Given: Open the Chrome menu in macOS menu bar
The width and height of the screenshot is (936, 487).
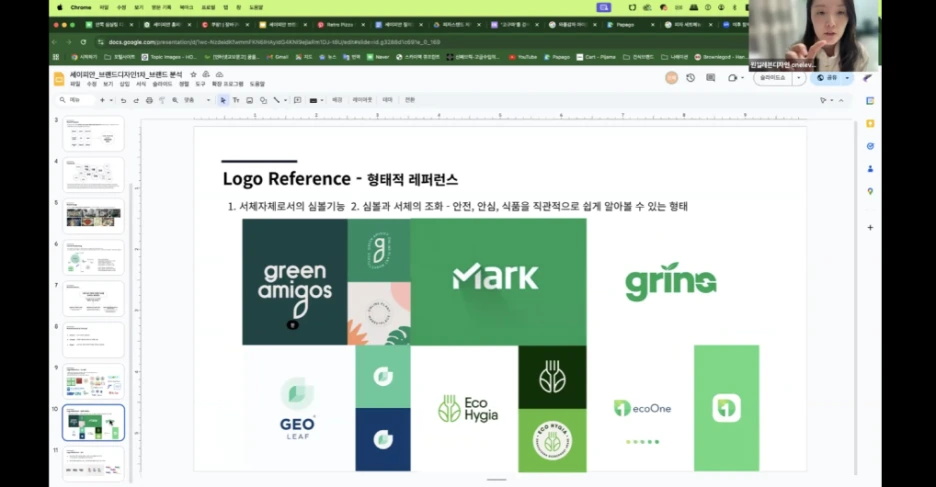Looking at the screenshot, I should 81,8.
